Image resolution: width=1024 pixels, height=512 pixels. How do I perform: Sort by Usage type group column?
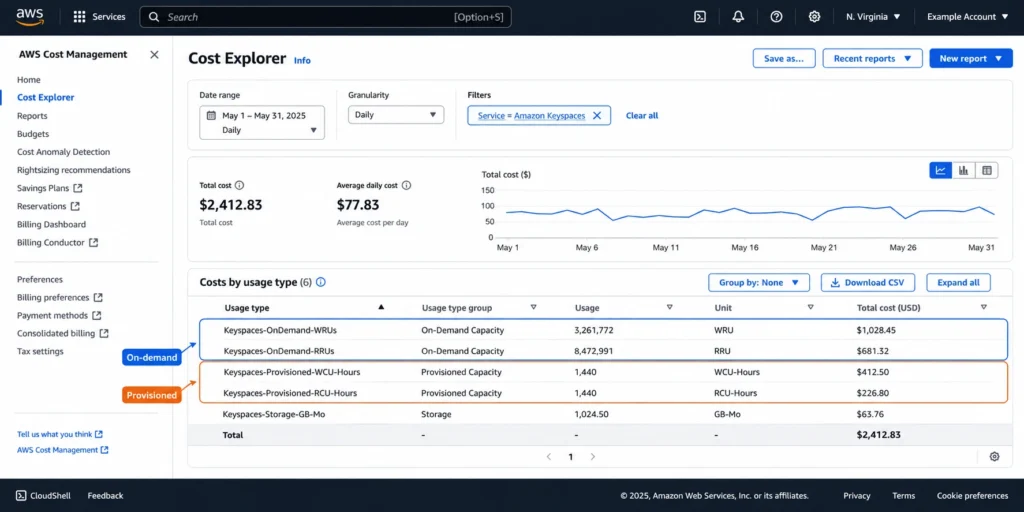533,307
